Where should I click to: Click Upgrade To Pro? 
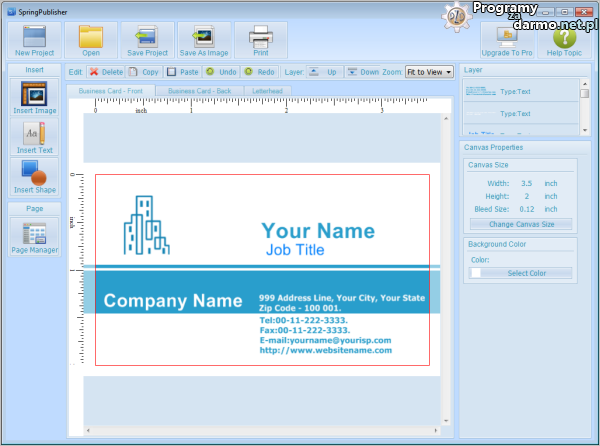coord(507,39)
